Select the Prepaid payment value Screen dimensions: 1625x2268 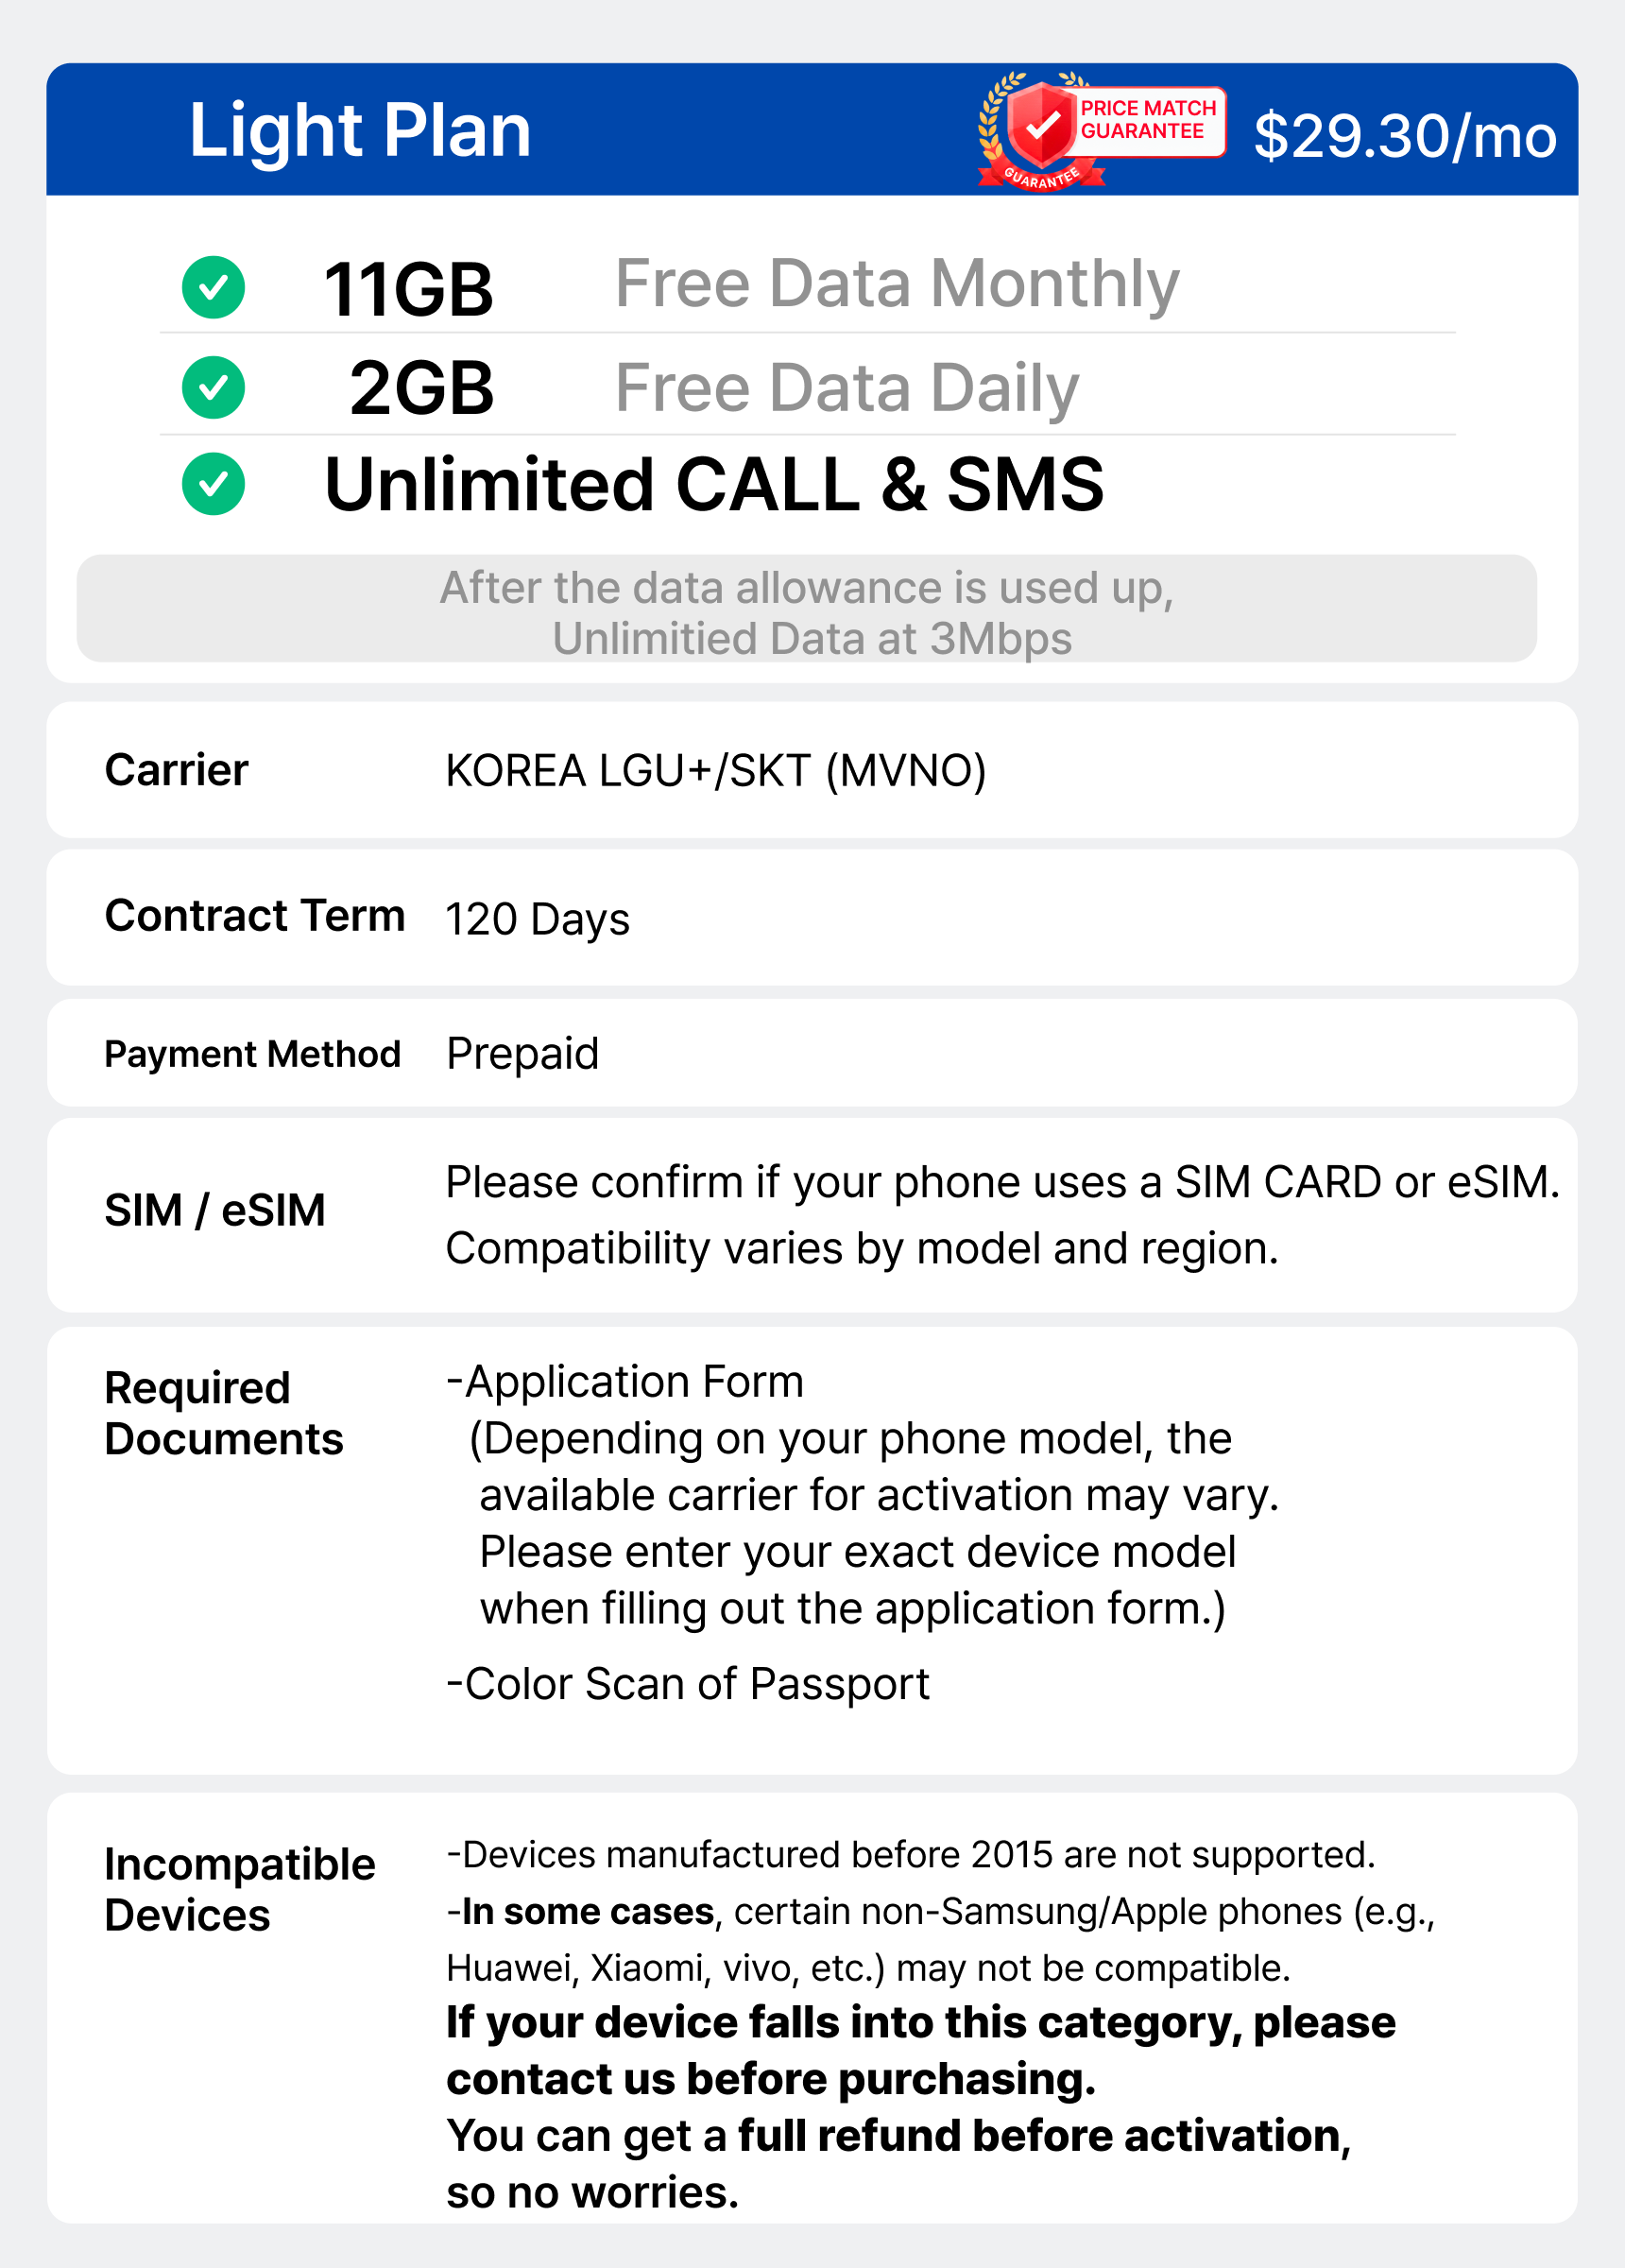[x=522, y=1054]
